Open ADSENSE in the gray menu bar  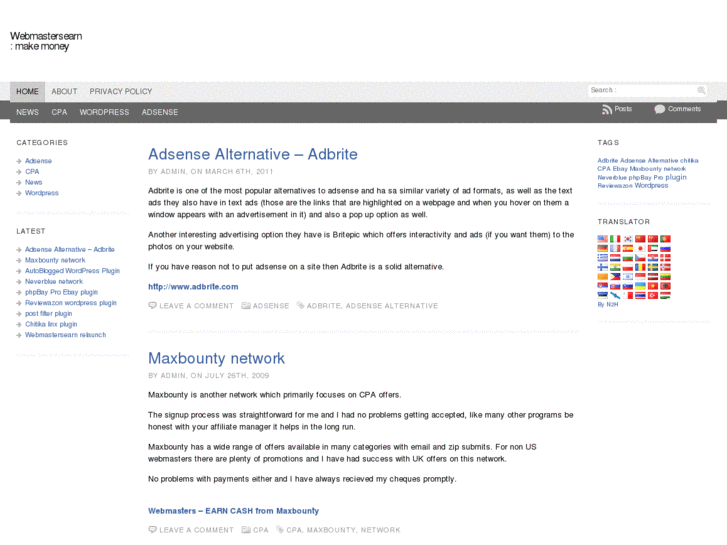point(160,112)
